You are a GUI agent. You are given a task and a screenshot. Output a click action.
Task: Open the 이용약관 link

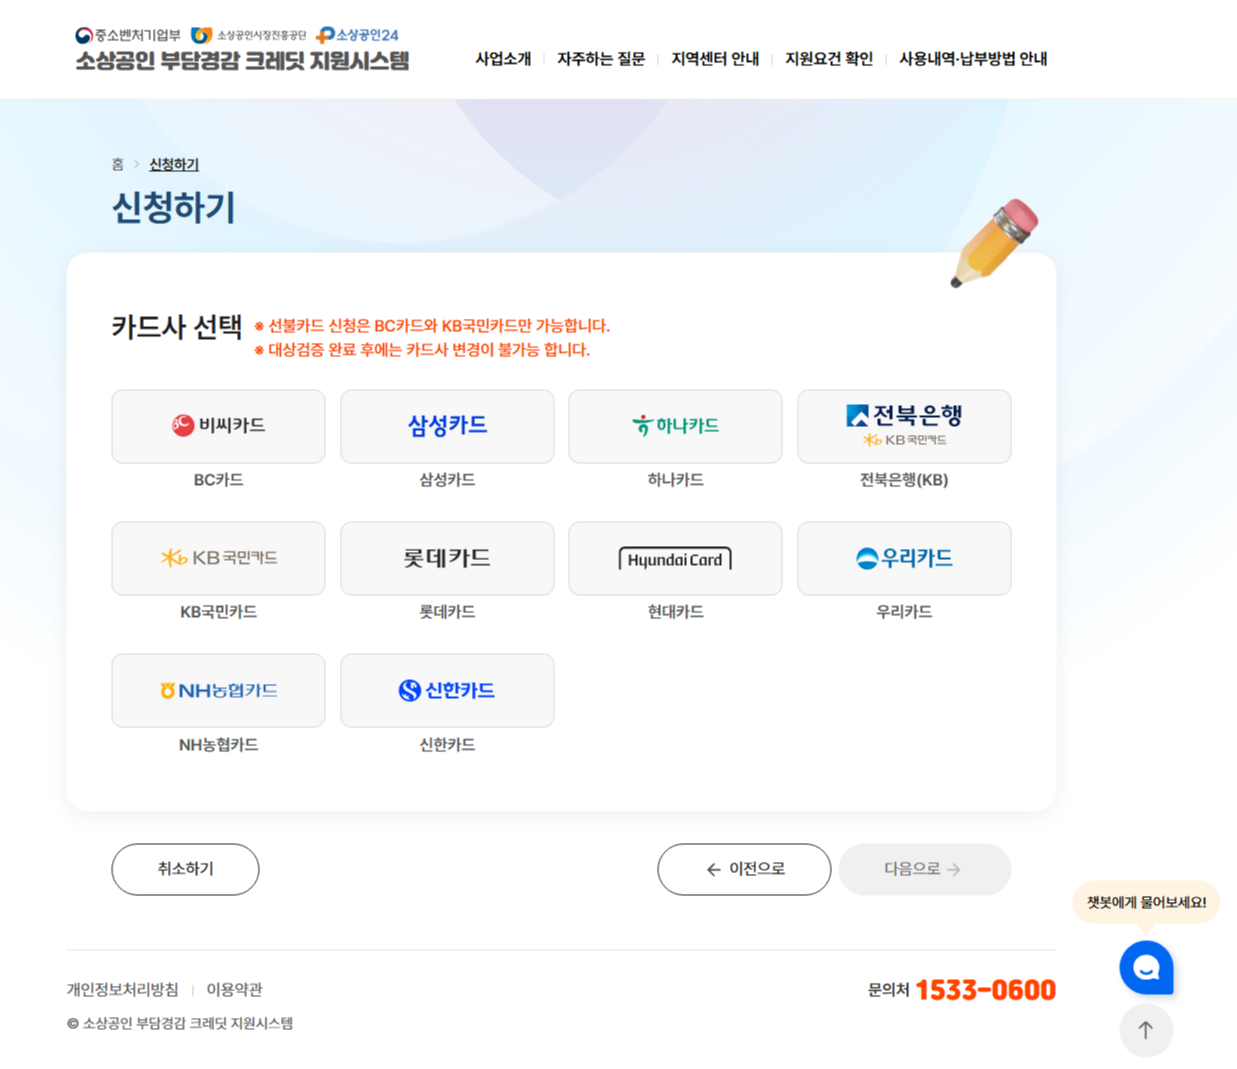point(234,989)
